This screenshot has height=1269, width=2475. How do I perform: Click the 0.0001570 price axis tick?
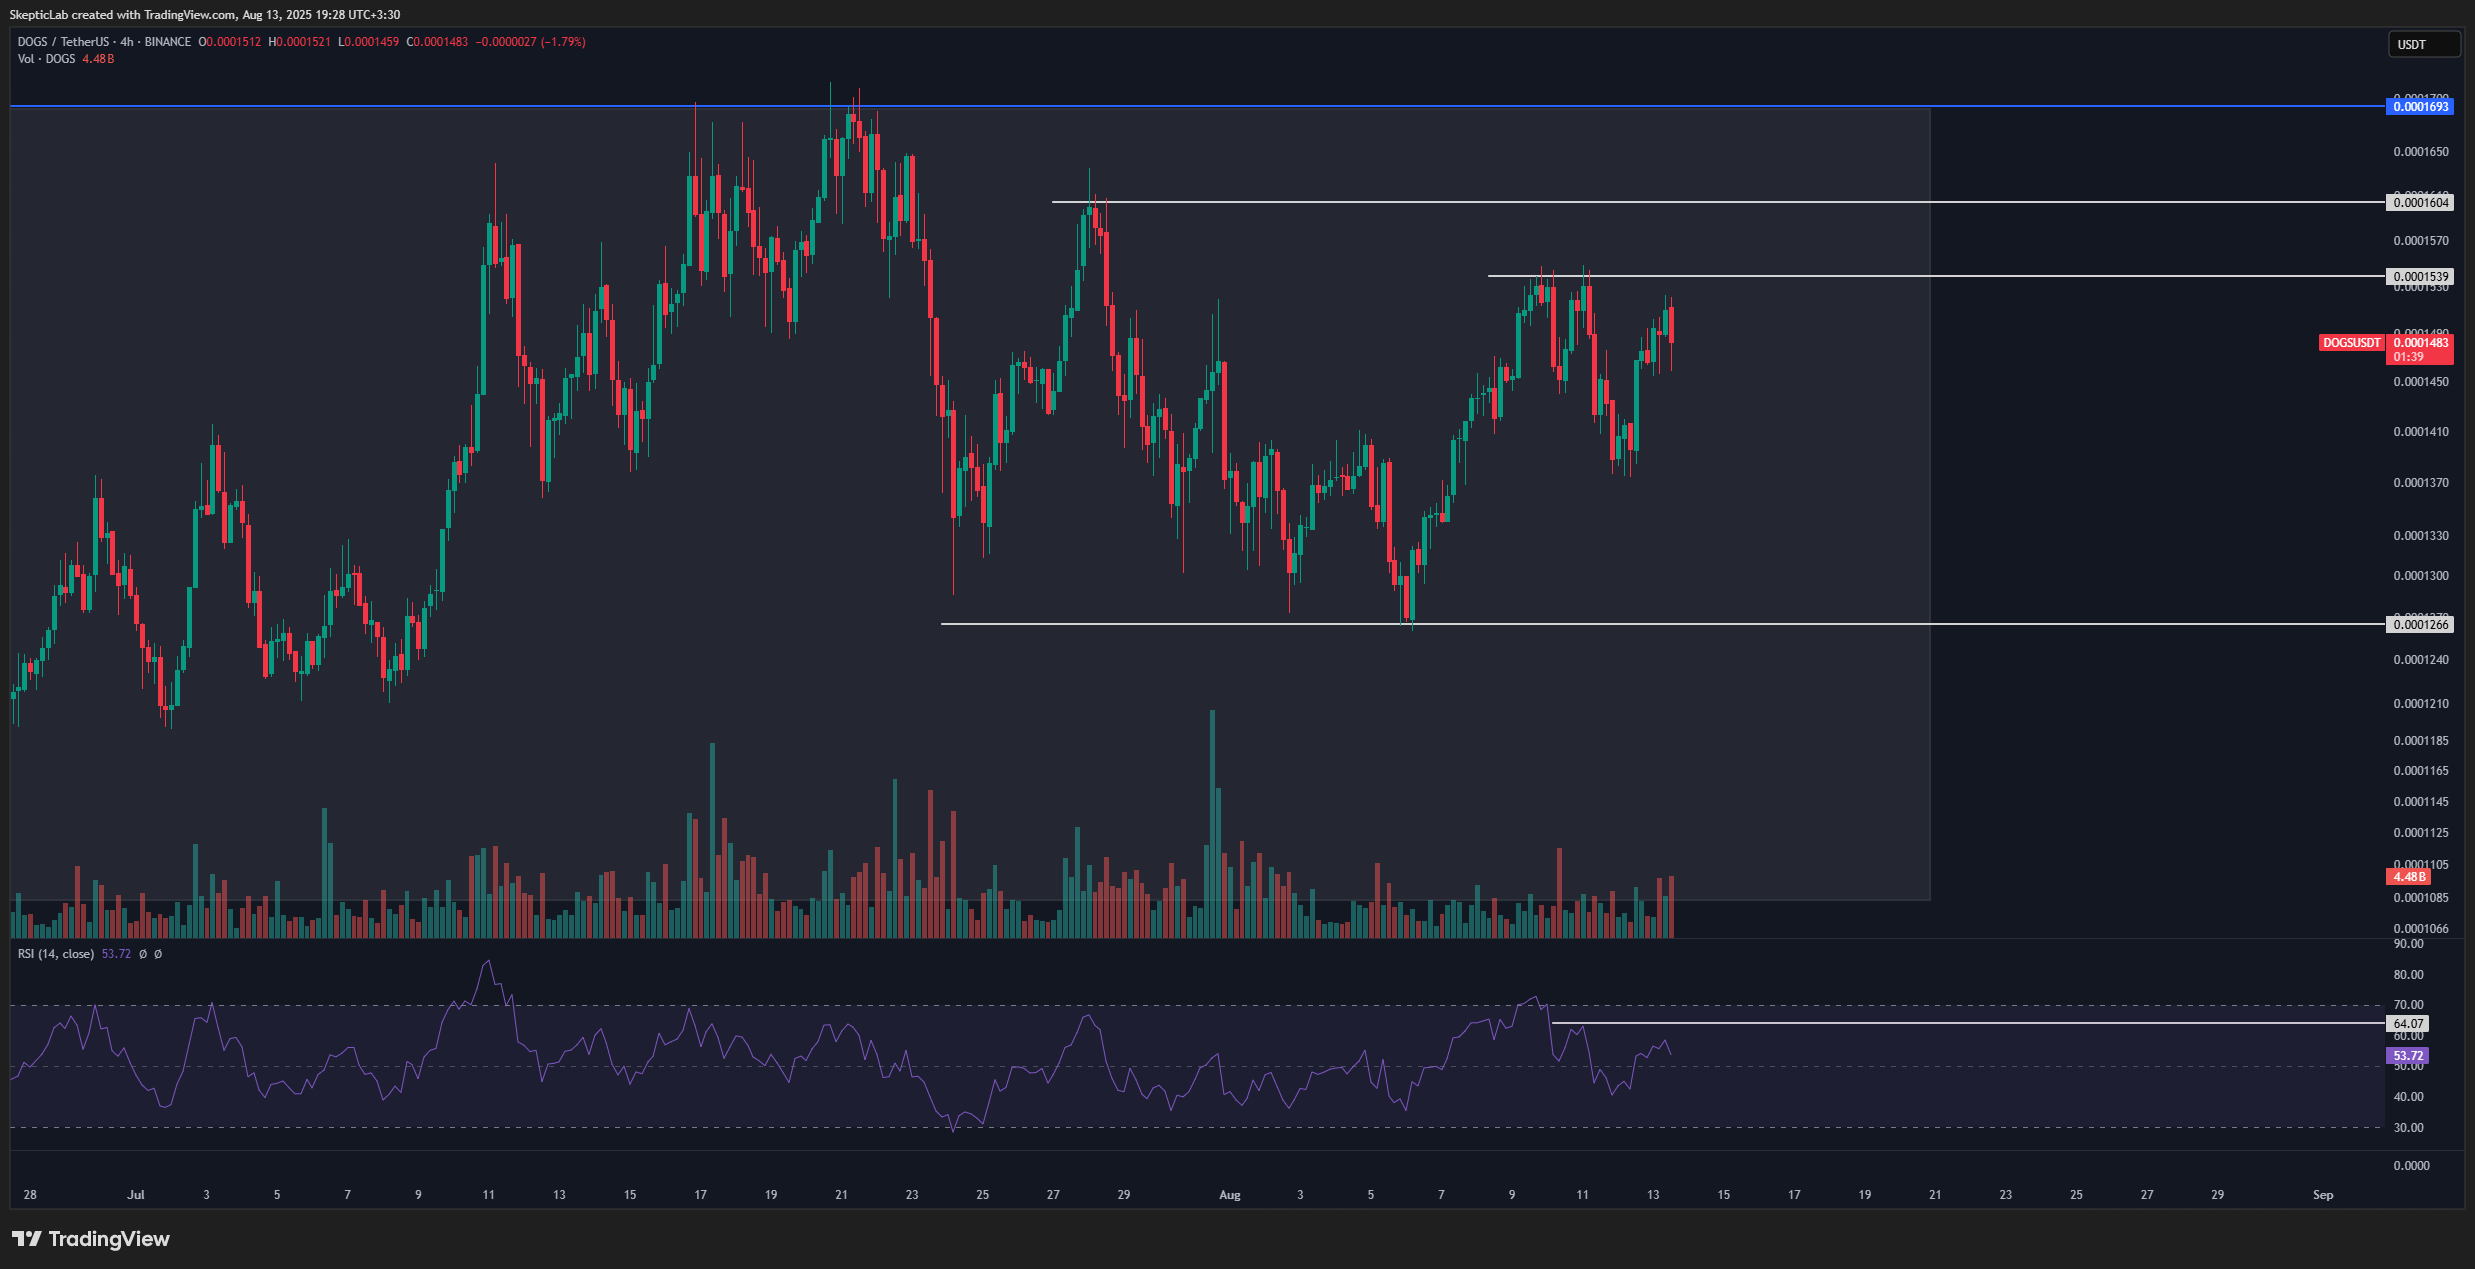pyautogui.click(x=2420, y=241)
